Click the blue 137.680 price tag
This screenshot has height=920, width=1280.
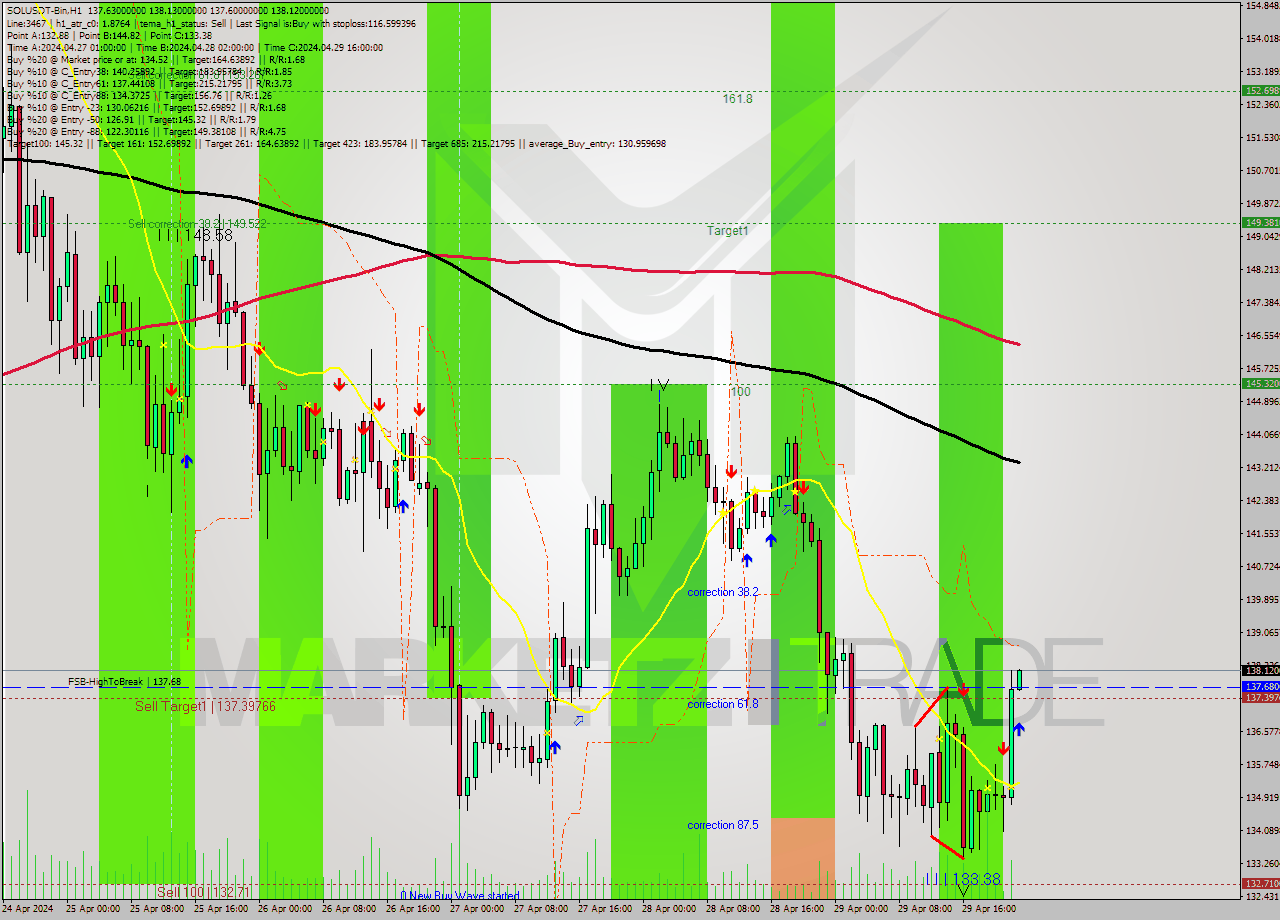[x=1260, y=687]
